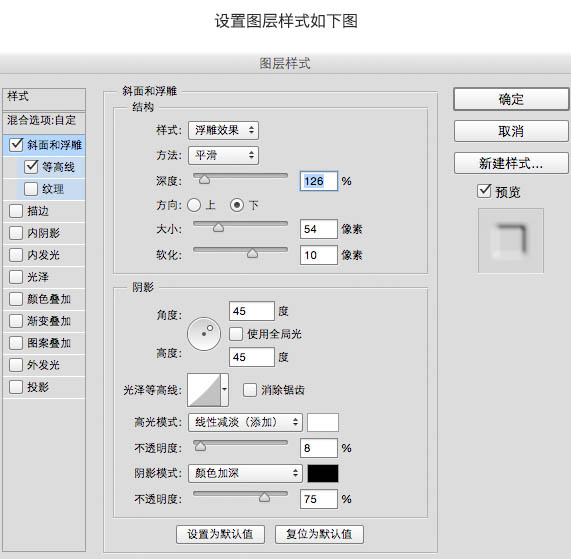Select the 颜色叠加 list entry label
The width and height of the screenshot is (571, 559).
49,299
